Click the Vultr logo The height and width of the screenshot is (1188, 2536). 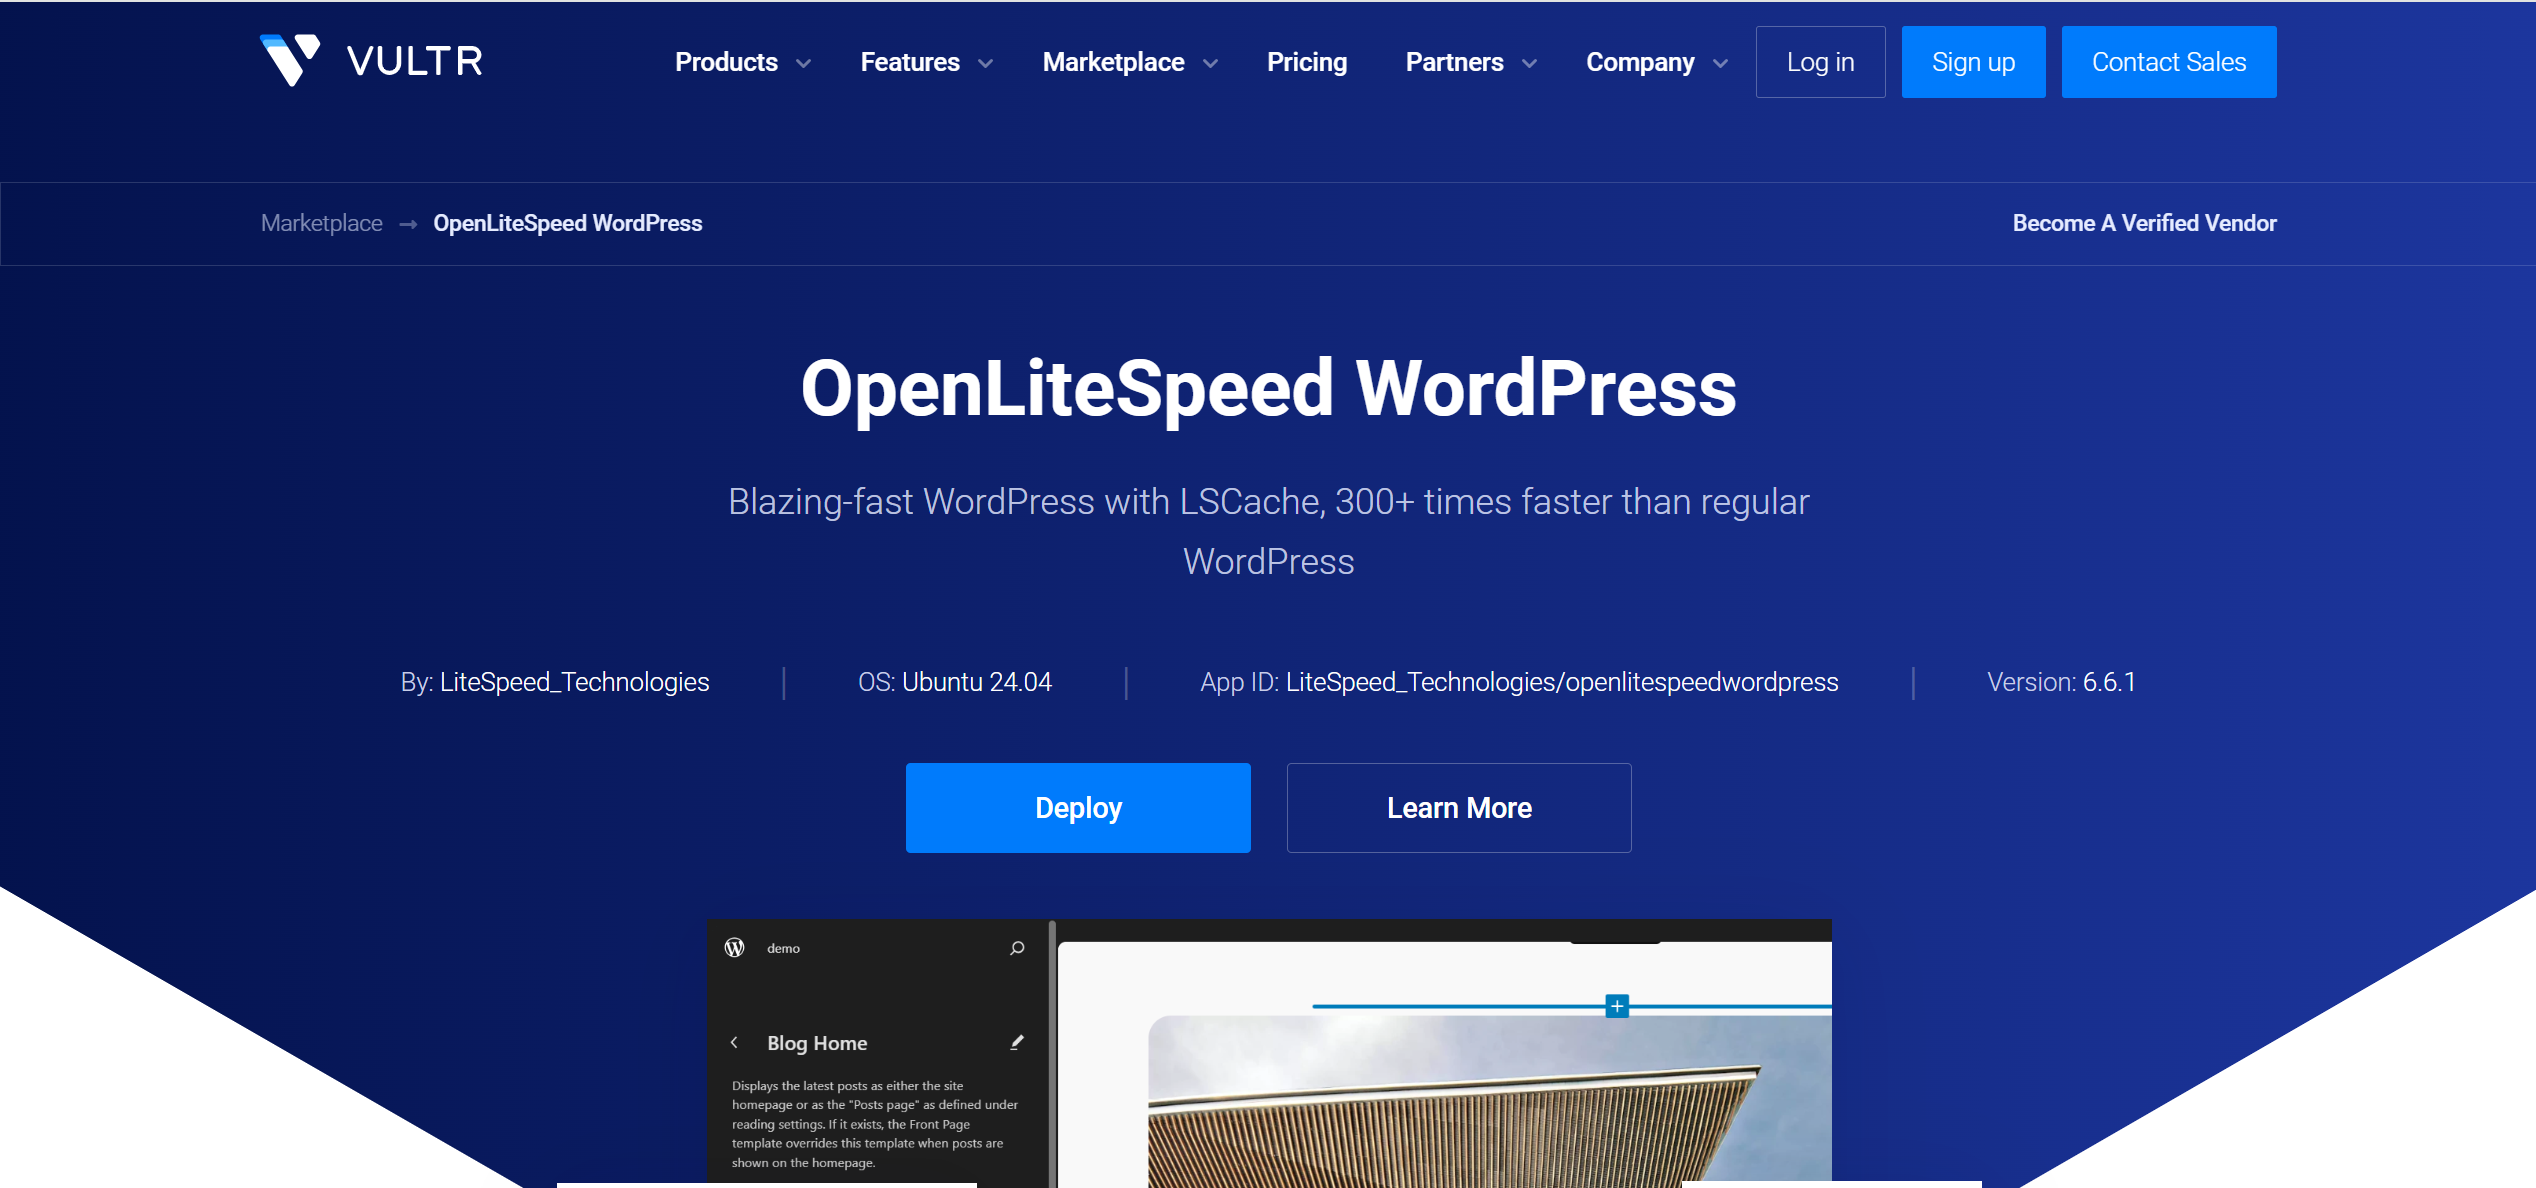[x=371, y=61]
